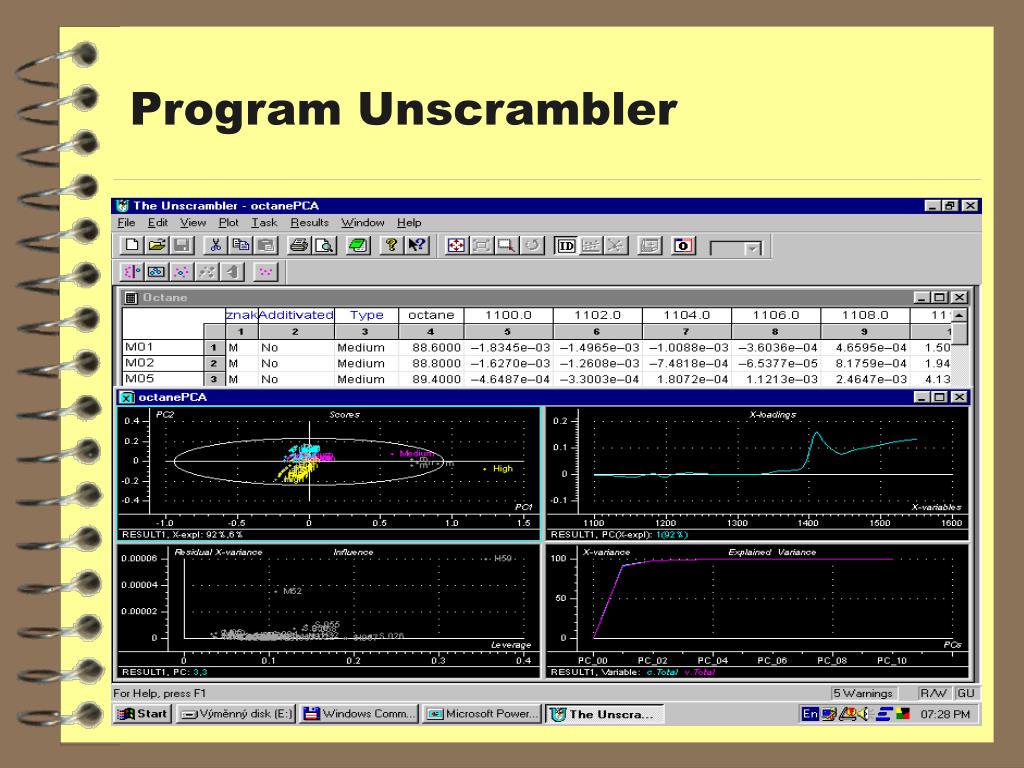Select row header M05
The width and height of the screenshot is (1024, 768).
[x=163, y=379]
